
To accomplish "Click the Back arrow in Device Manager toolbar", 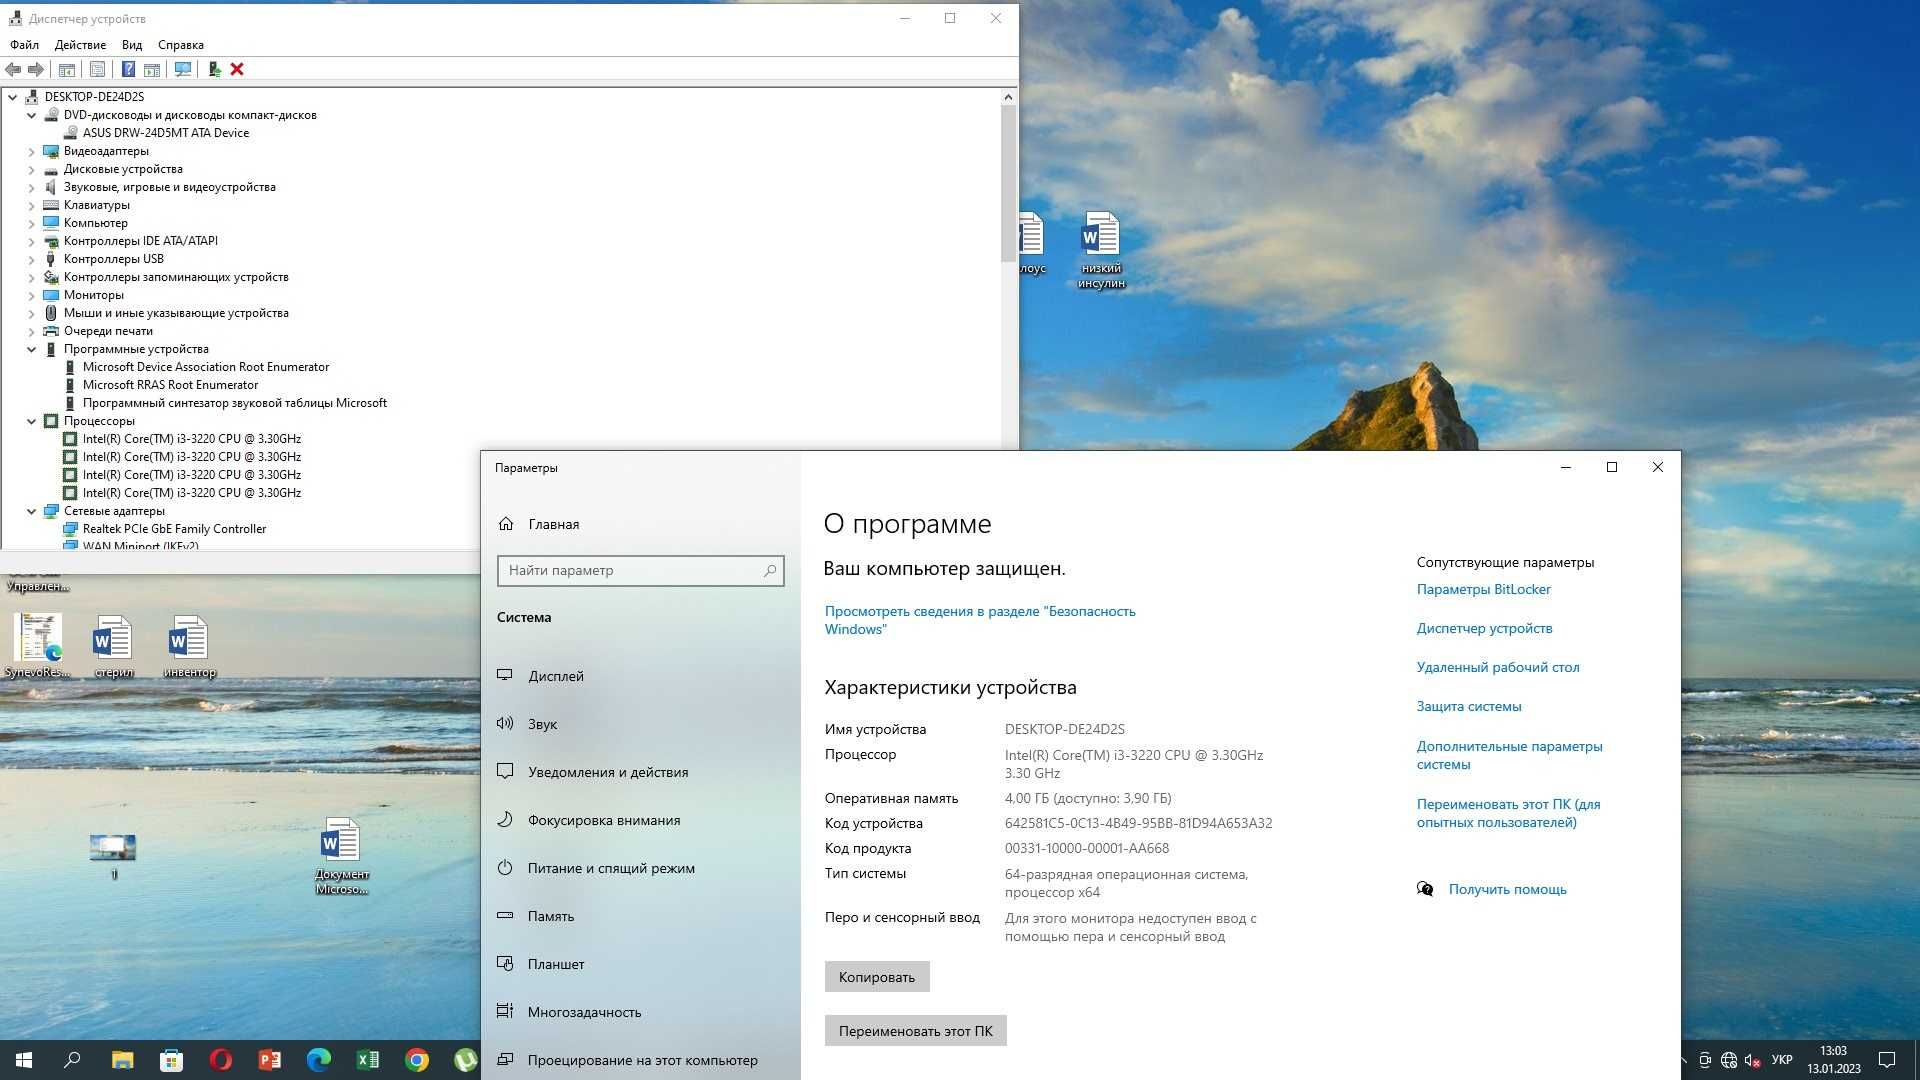I will click(x=13, y=69).
